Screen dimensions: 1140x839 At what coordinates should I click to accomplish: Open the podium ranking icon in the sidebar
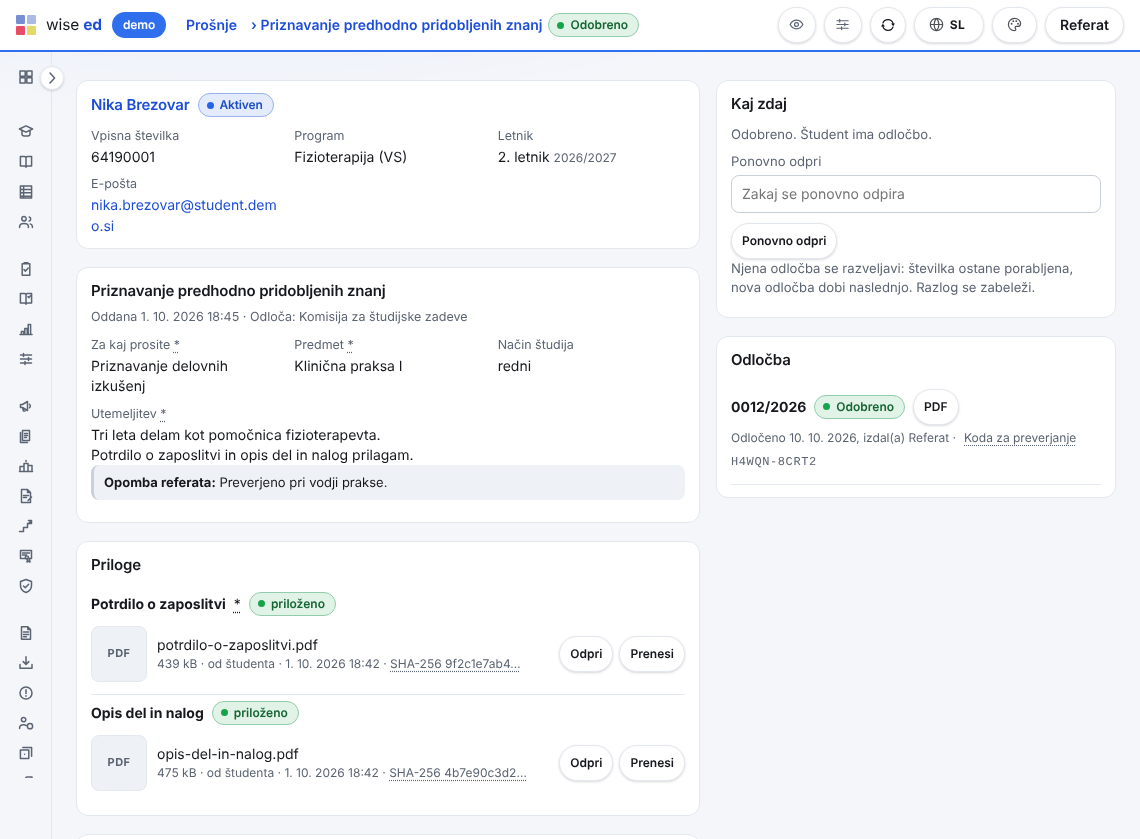[x=26, y=466]
